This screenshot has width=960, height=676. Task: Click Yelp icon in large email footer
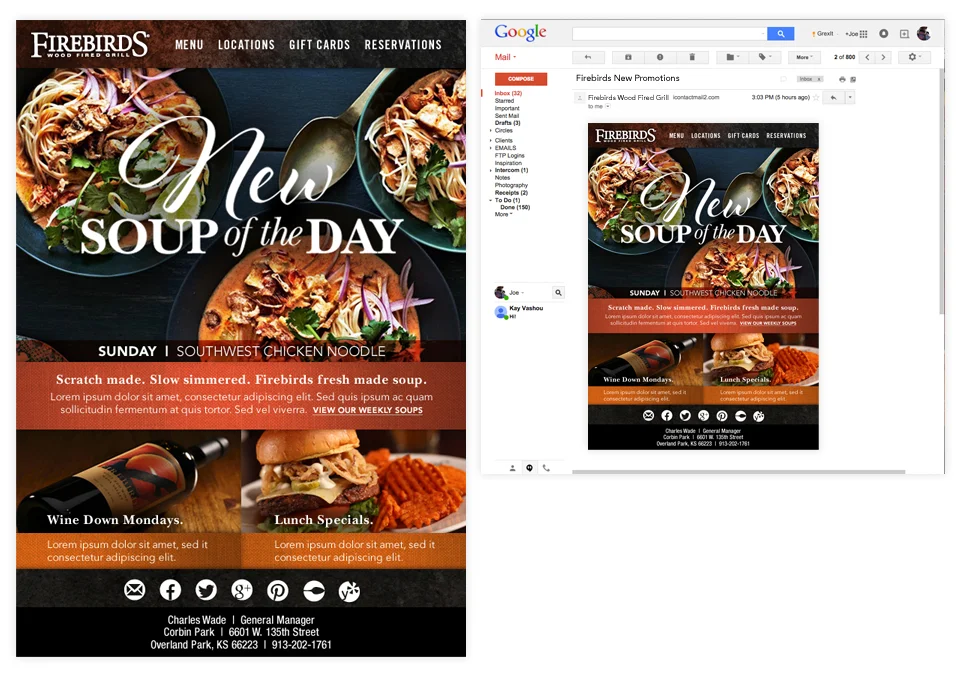(349, 591)
